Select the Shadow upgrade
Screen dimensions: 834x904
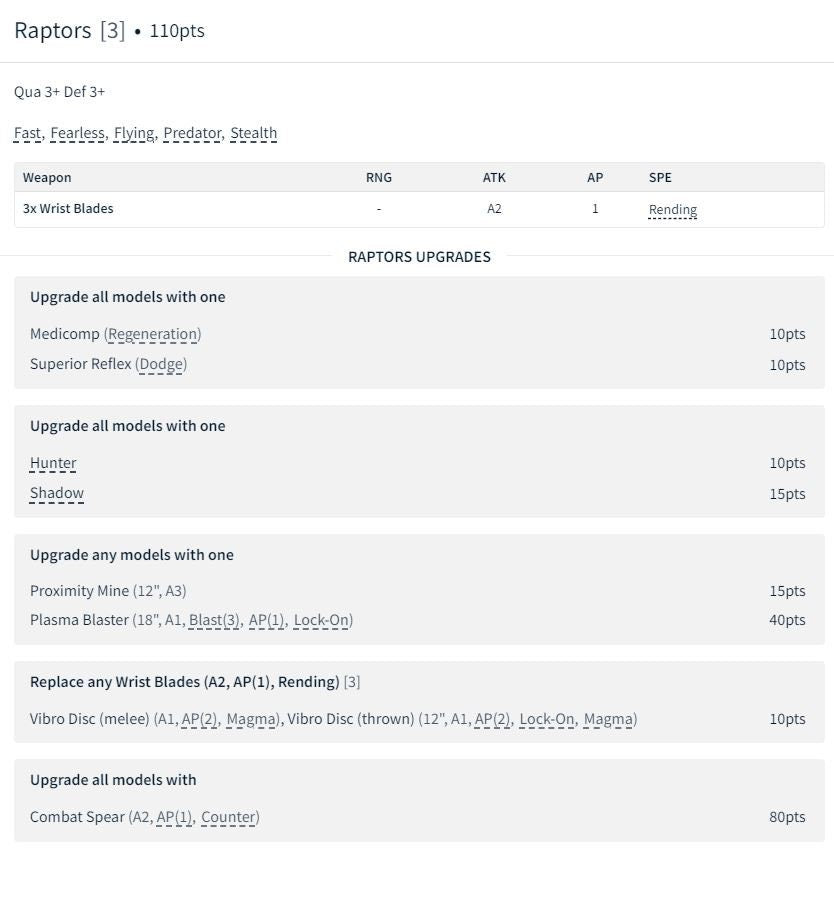[57, 493]
